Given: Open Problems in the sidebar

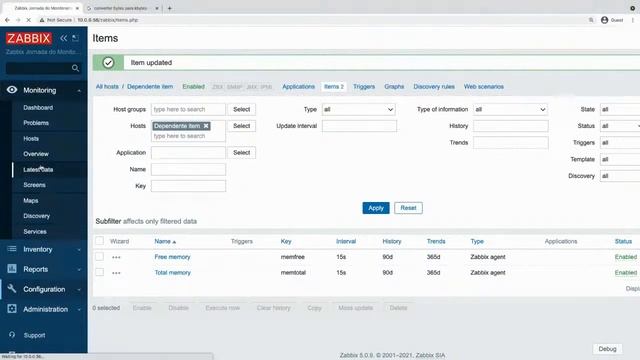Looking at the screenshot, I should (x=36, y=123).
